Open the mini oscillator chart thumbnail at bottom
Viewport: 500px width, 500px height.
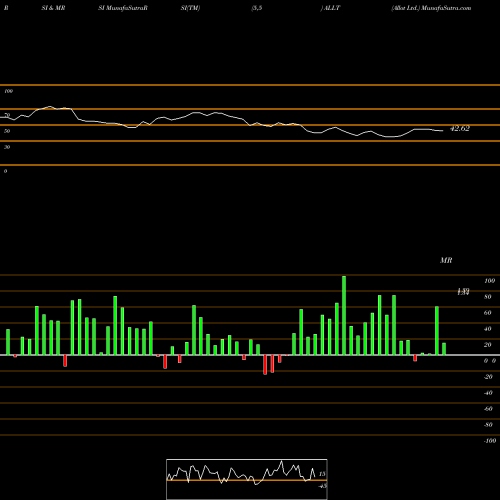(x=247, y=479)
